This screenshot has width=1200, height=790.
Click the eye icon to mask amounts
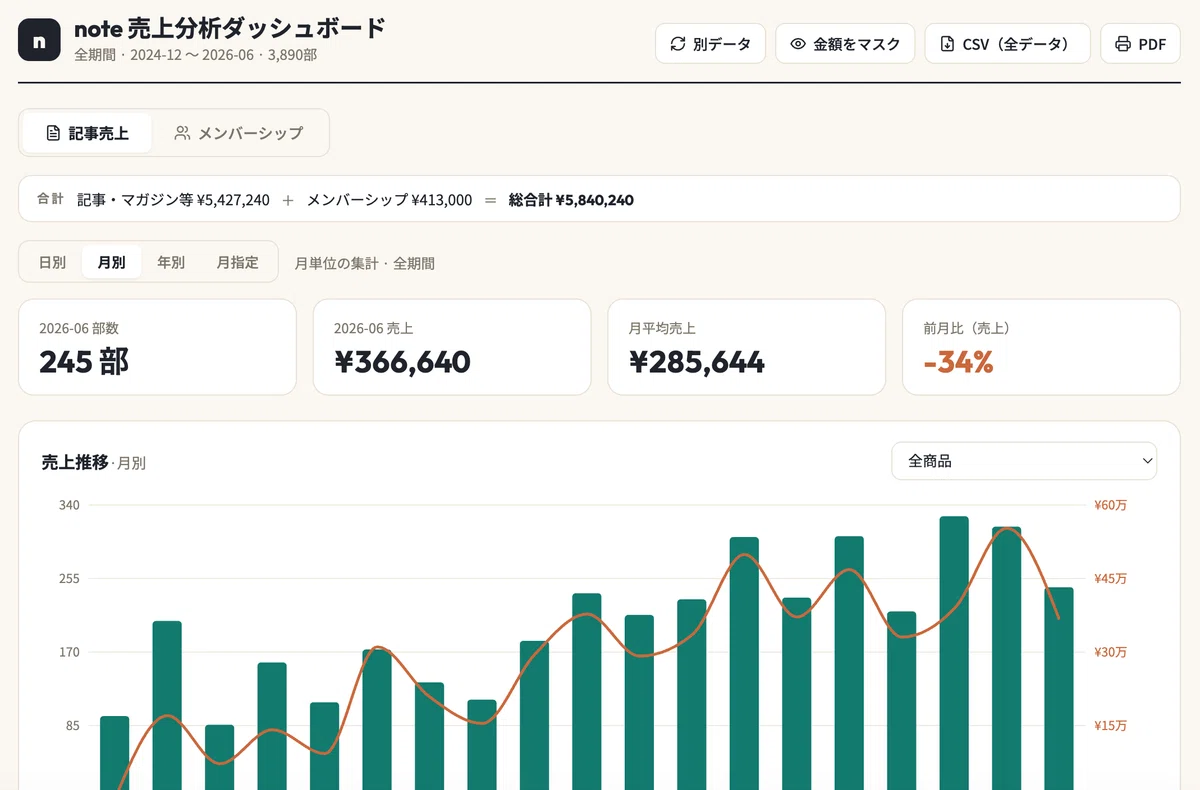pyautogui.click(x=798, y=44)
